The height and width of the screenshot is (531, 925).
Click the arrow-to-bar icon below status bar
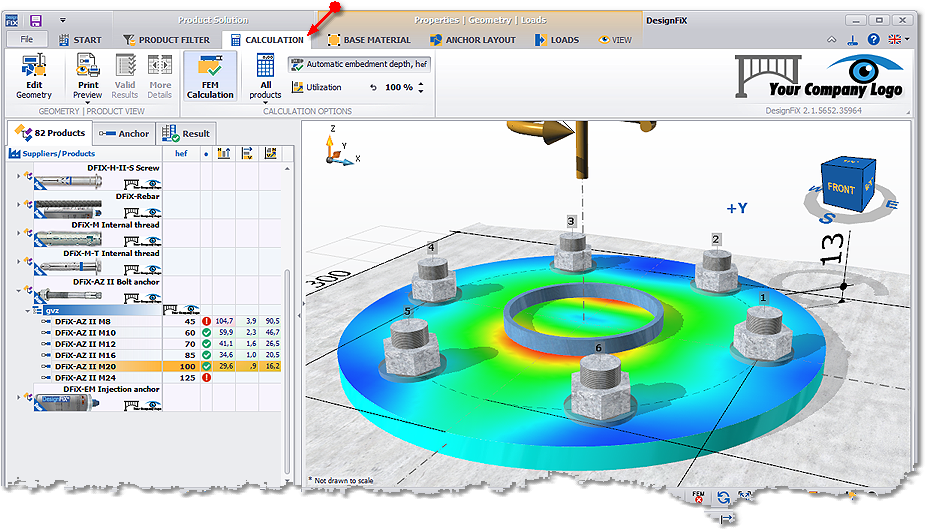pos(726,519)
